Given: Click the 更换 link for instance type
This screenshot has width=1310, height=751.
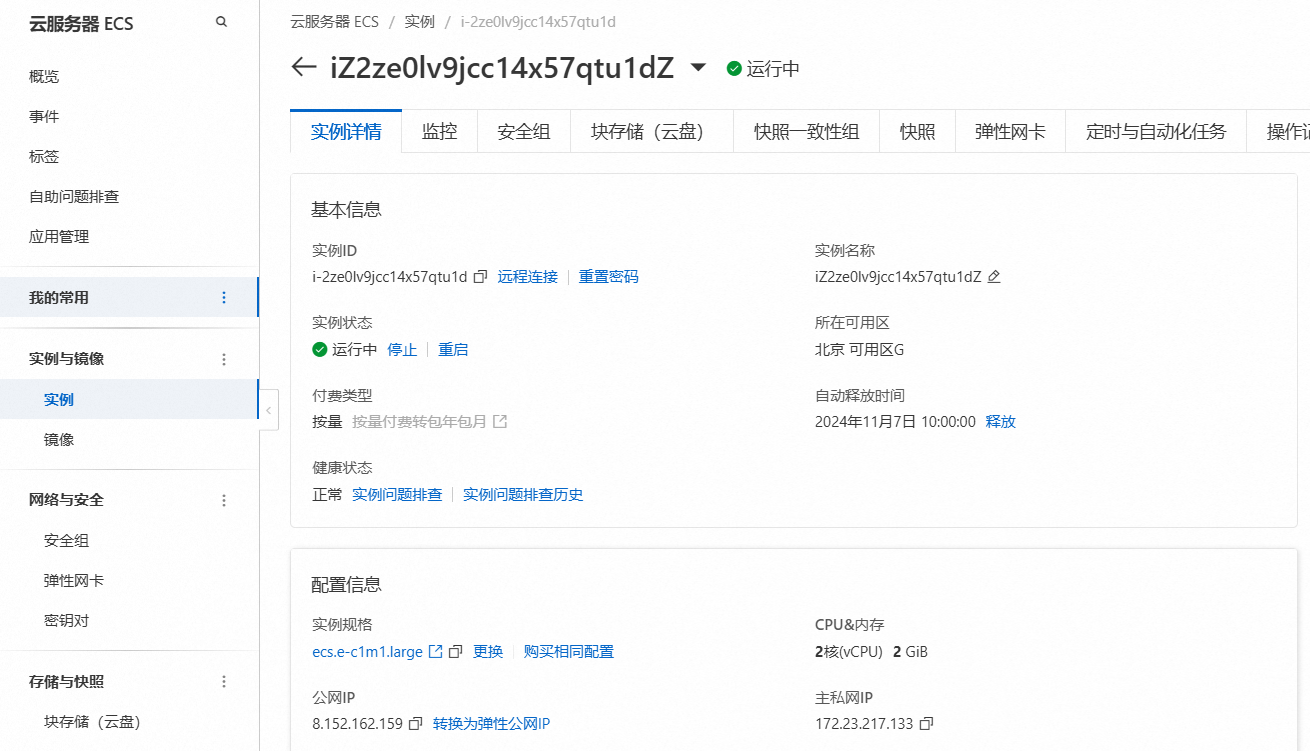Looking at the screenshot, I should point(488,652).
